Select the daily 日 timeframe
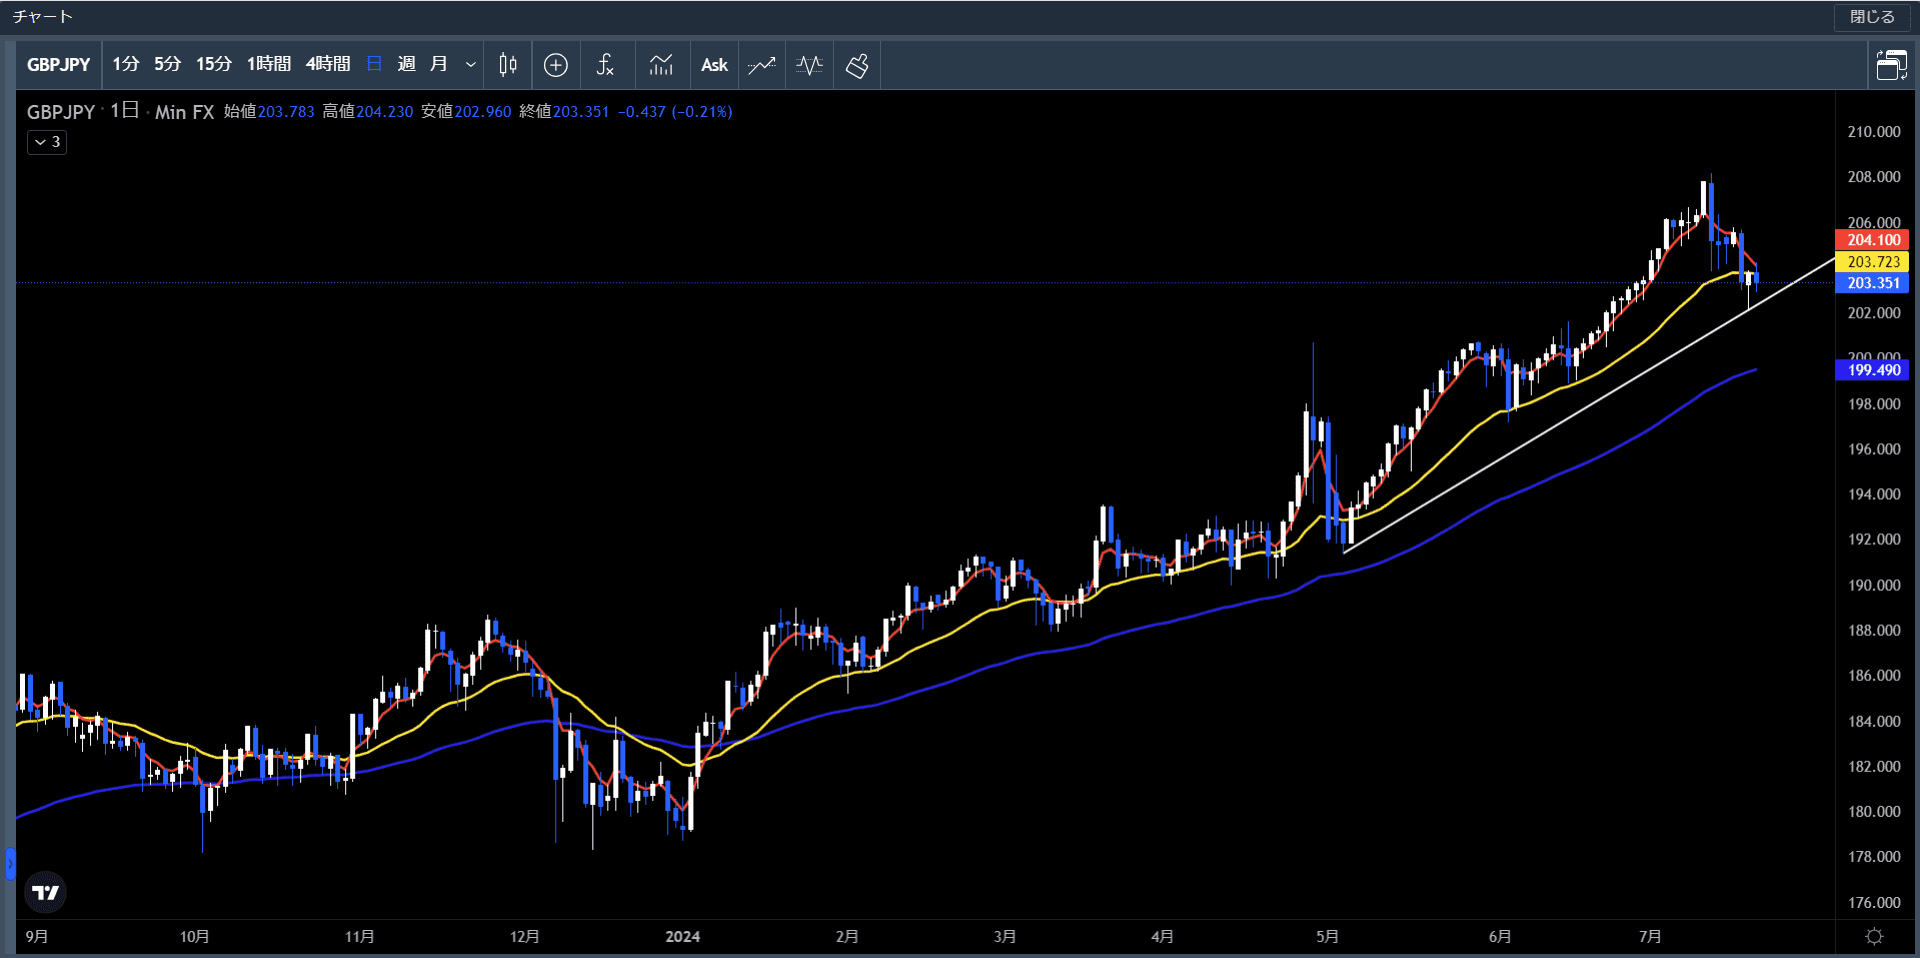Screen dimensions: 1920x958 tap(374, 65)
